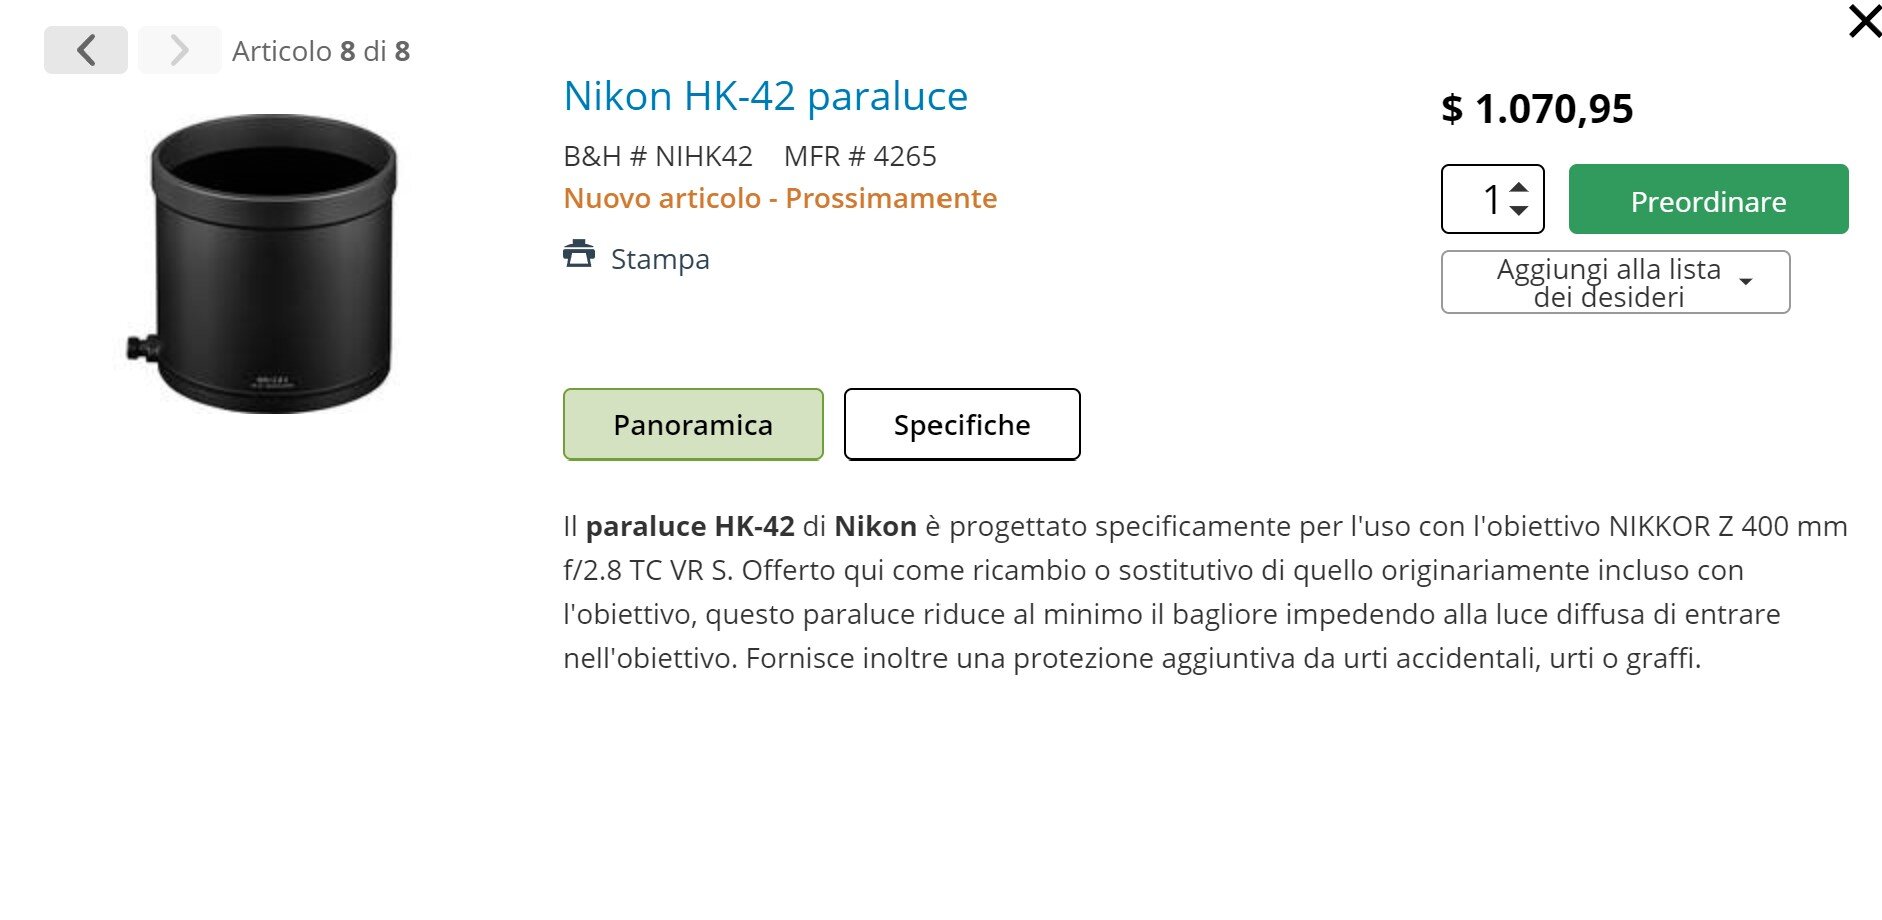Close the product quick view
Screen dimensions: 1882x920
[1864, 21]
